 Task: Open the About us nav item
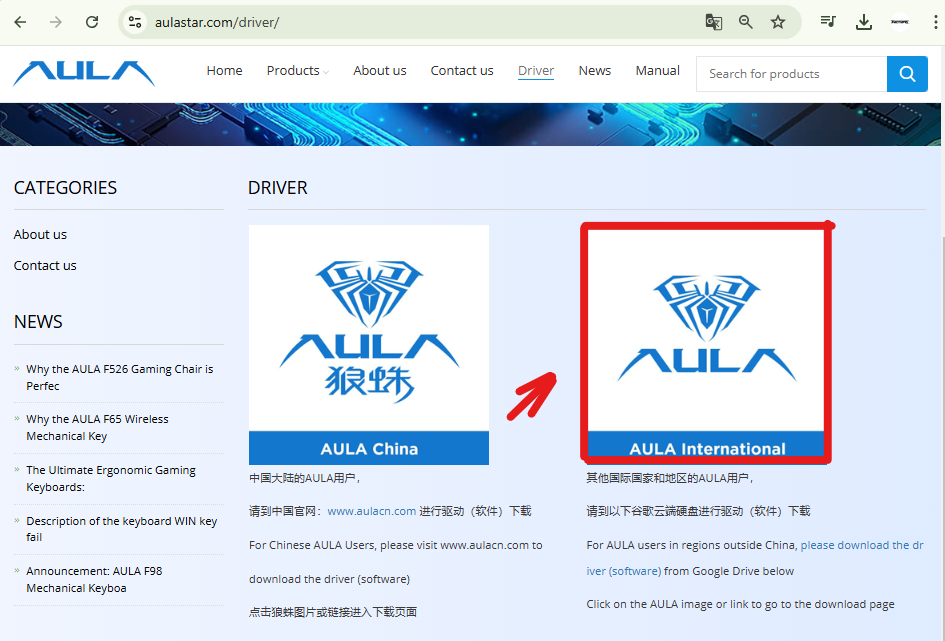[380, 70]
